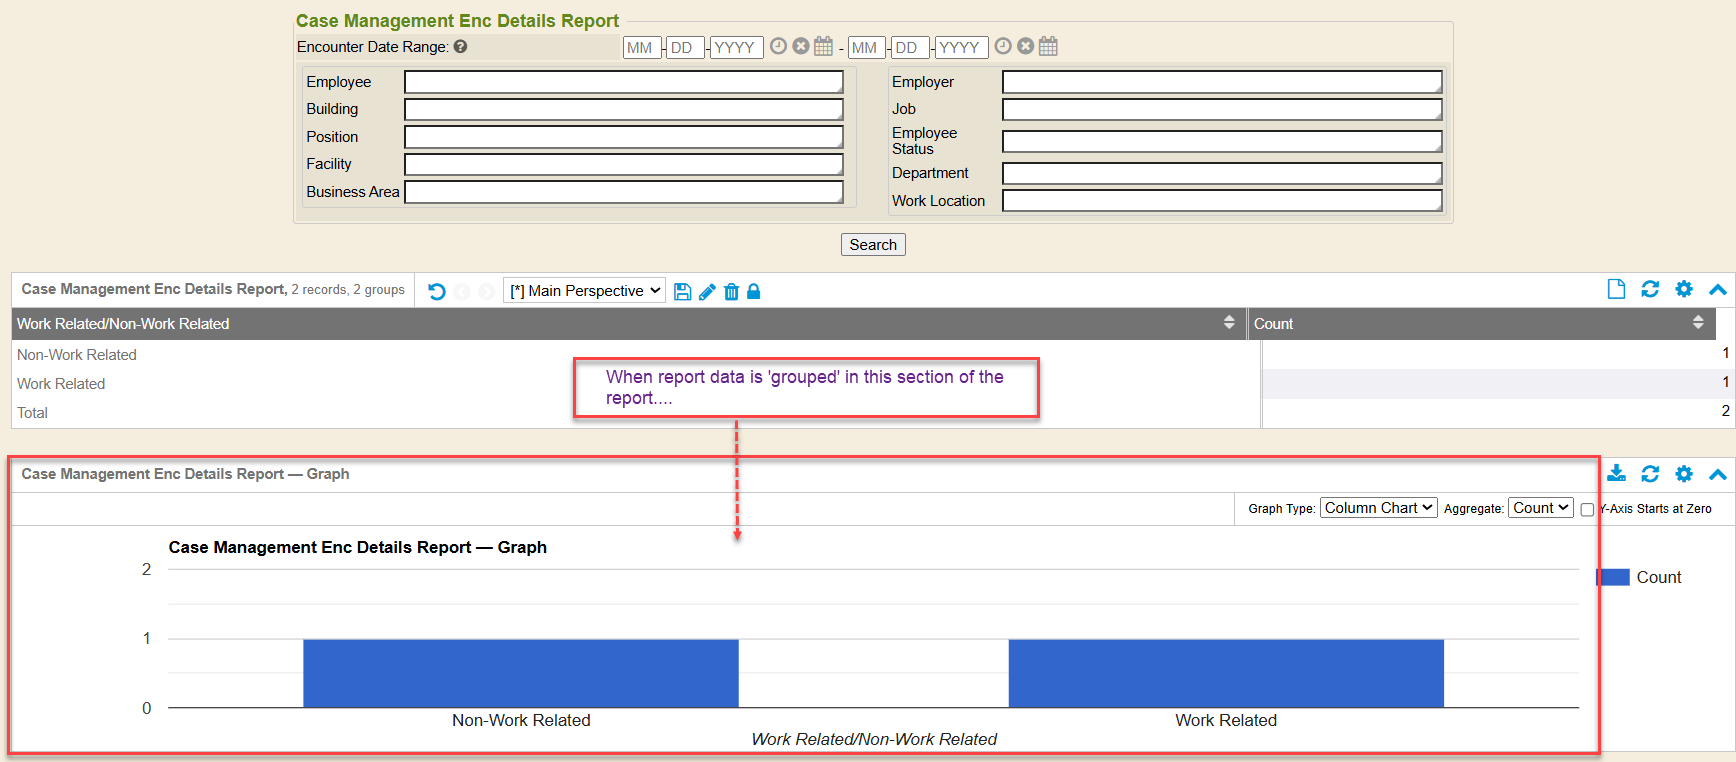
Task: Enable the Y-Axis Starts at Zero checkbox
Action: point(1587,510)
